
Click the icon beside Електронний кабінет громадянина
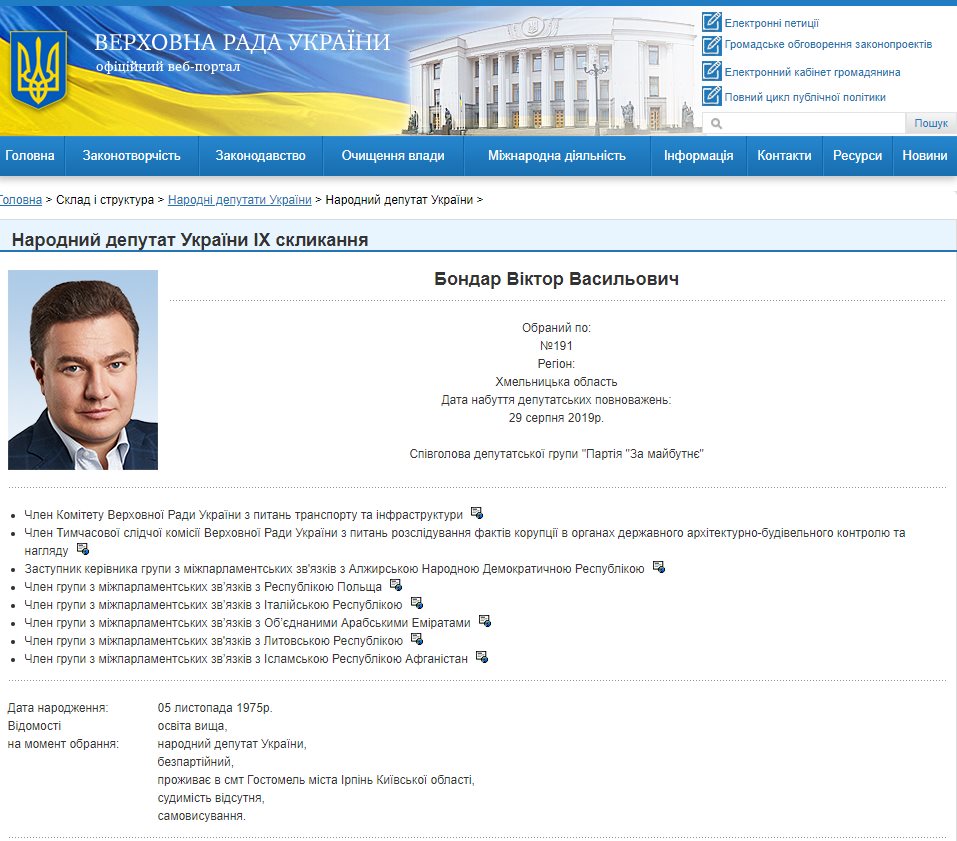point(711,71)
